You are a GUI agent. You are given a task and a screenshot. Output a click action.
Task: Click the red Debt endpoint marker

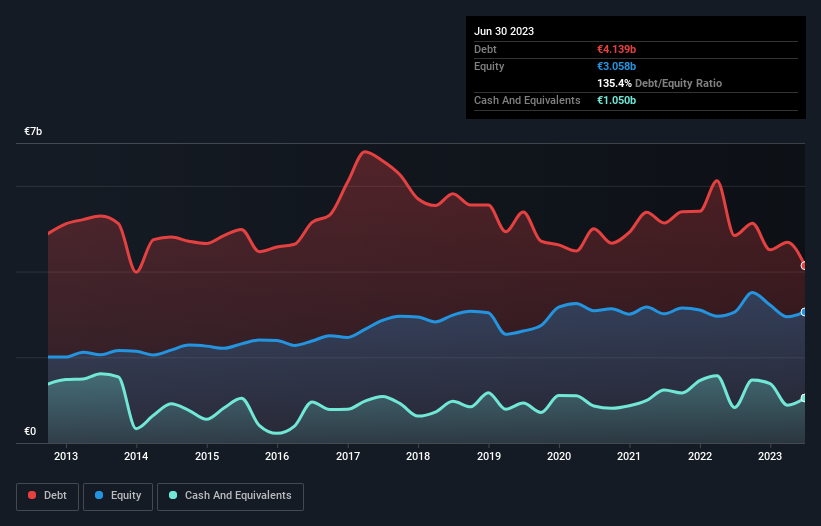point(804,266)
